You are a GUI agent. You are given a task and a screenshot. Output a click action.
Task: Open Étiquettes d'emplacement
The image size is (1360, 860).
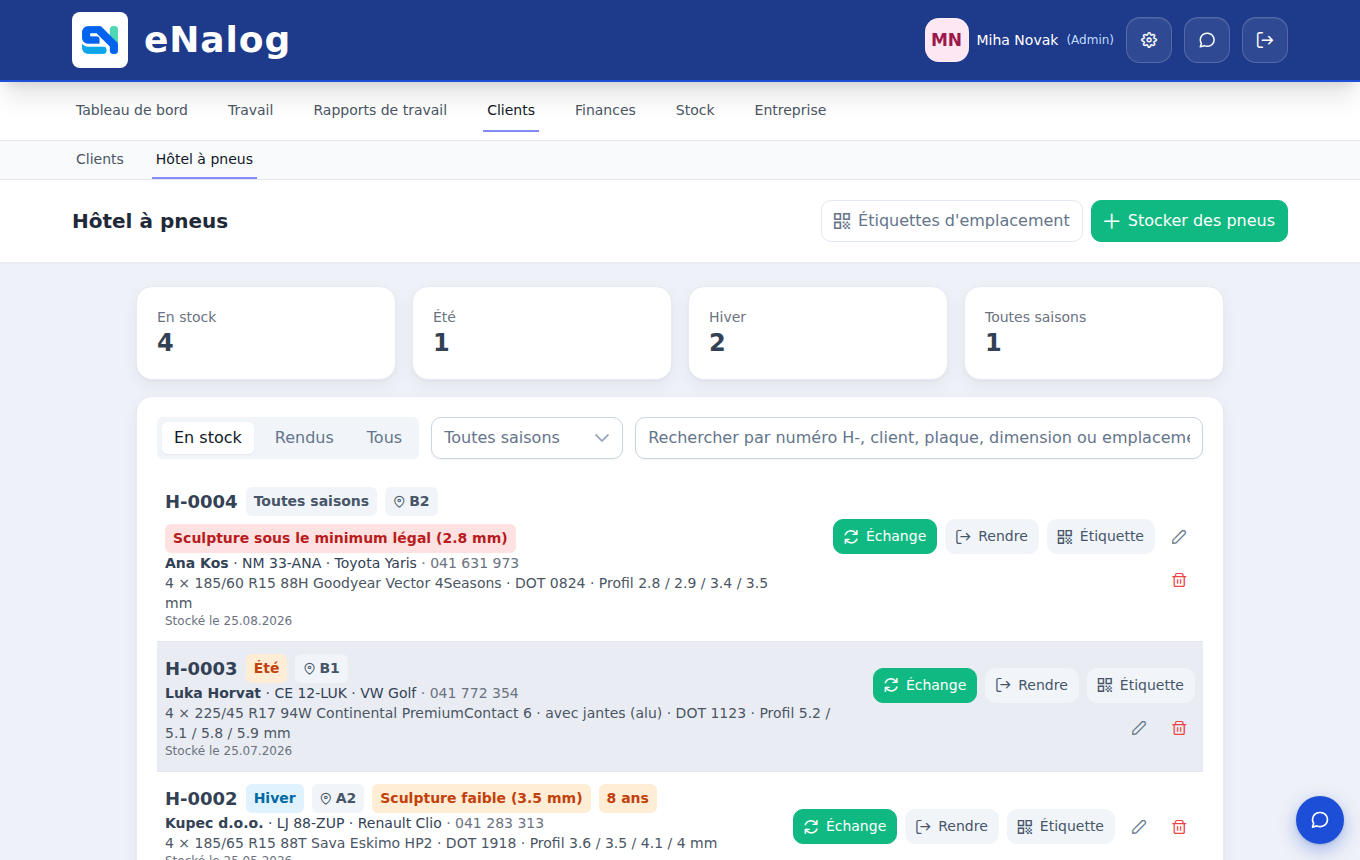click(x=952, y=221)
